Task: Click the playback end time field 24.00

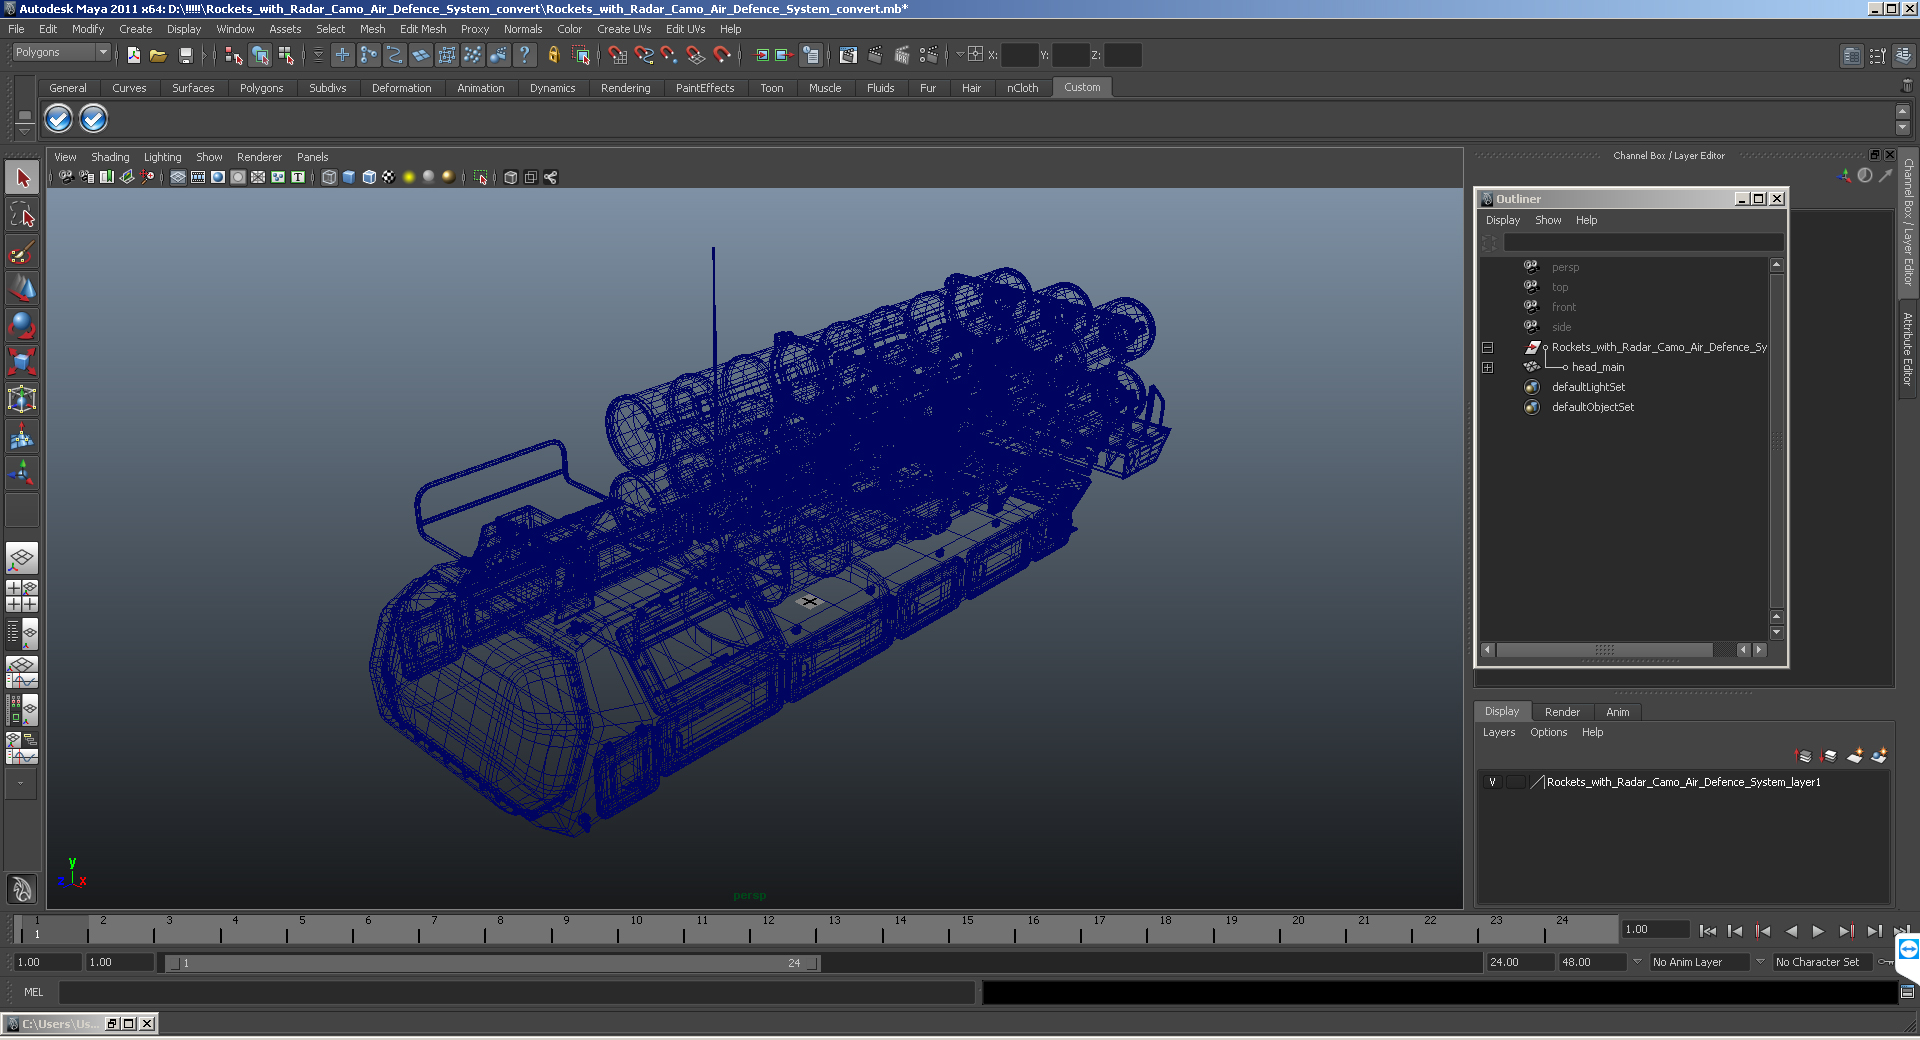Action: (1520, 962)
